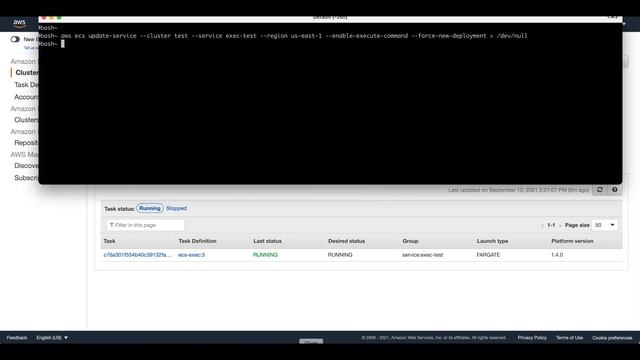This screenshot has width=640, height=360.
Task: Sort by the Task Definition column header
Action: pos(197,241)
